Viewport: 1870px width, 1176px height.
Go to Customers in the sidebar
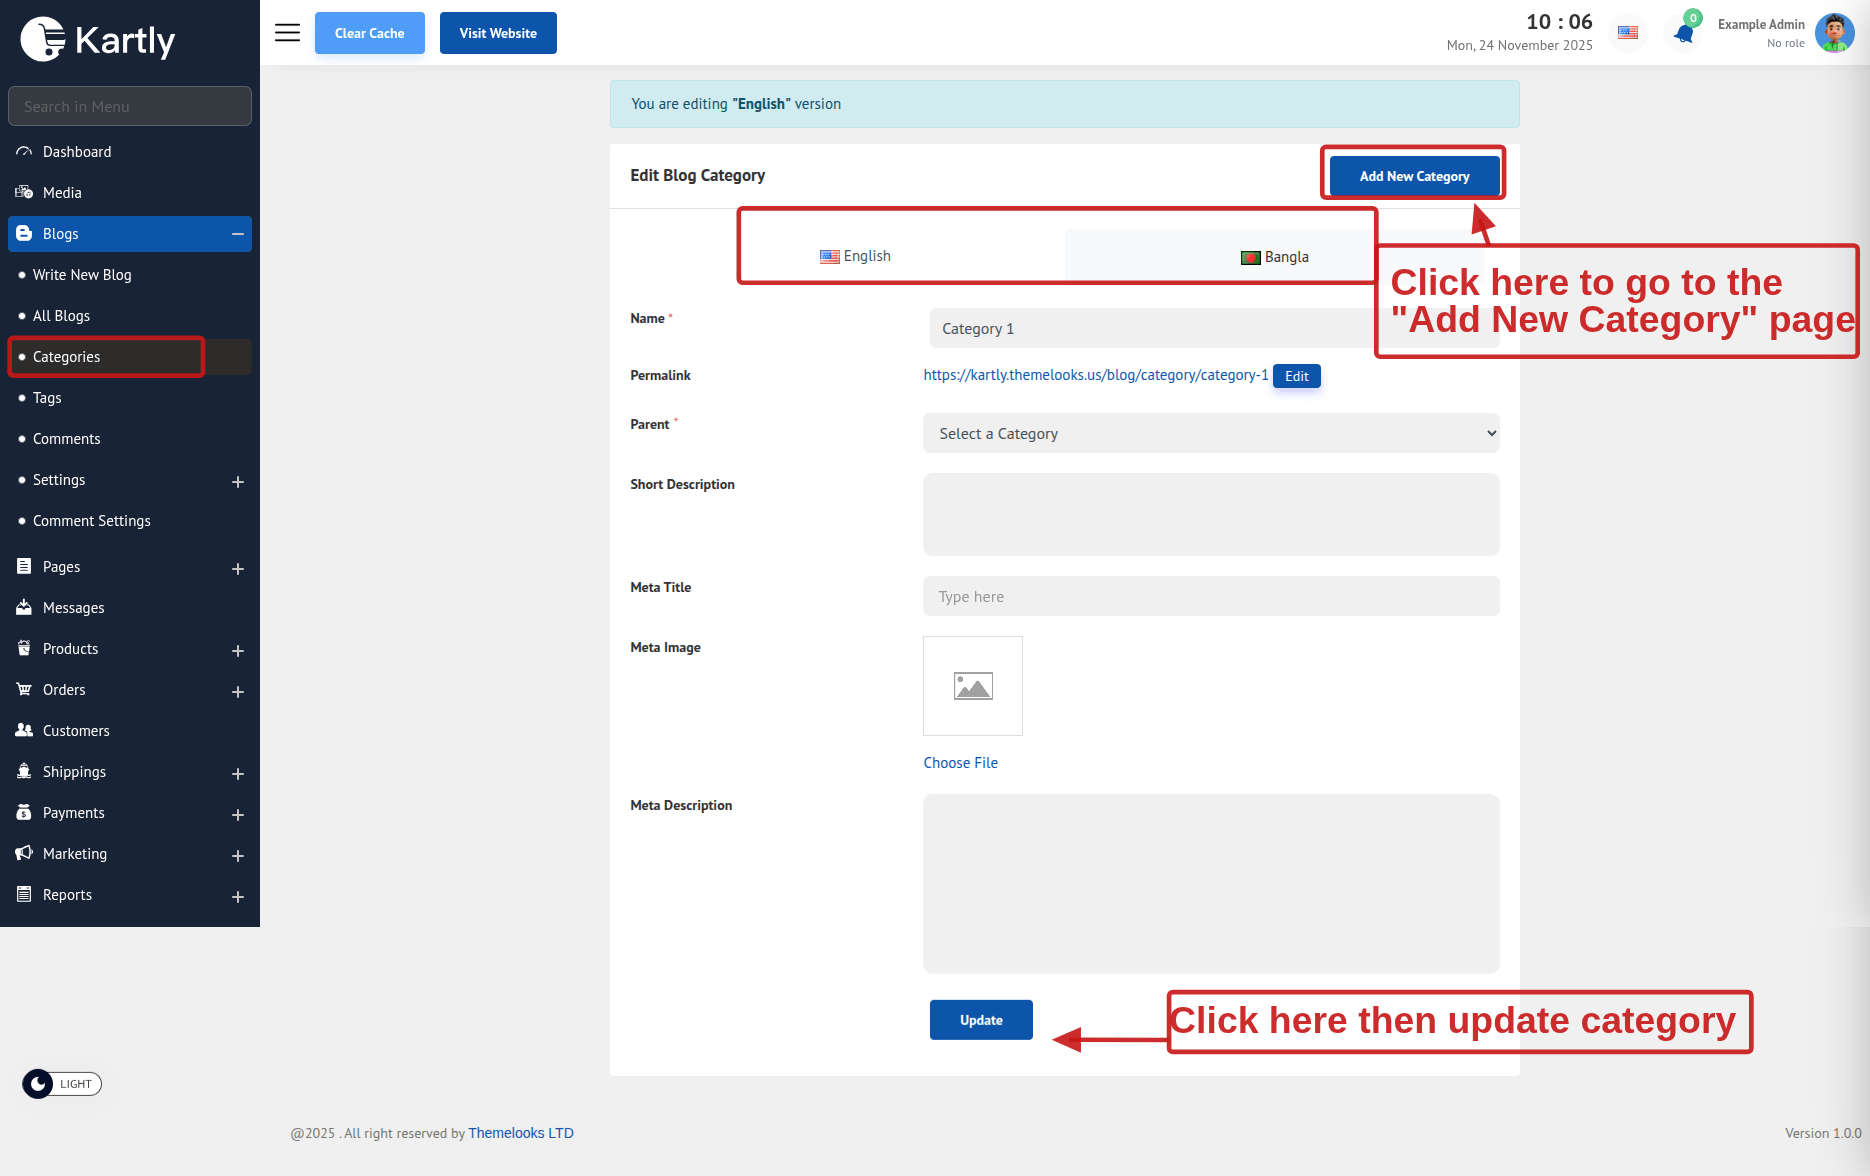point(76,731)
